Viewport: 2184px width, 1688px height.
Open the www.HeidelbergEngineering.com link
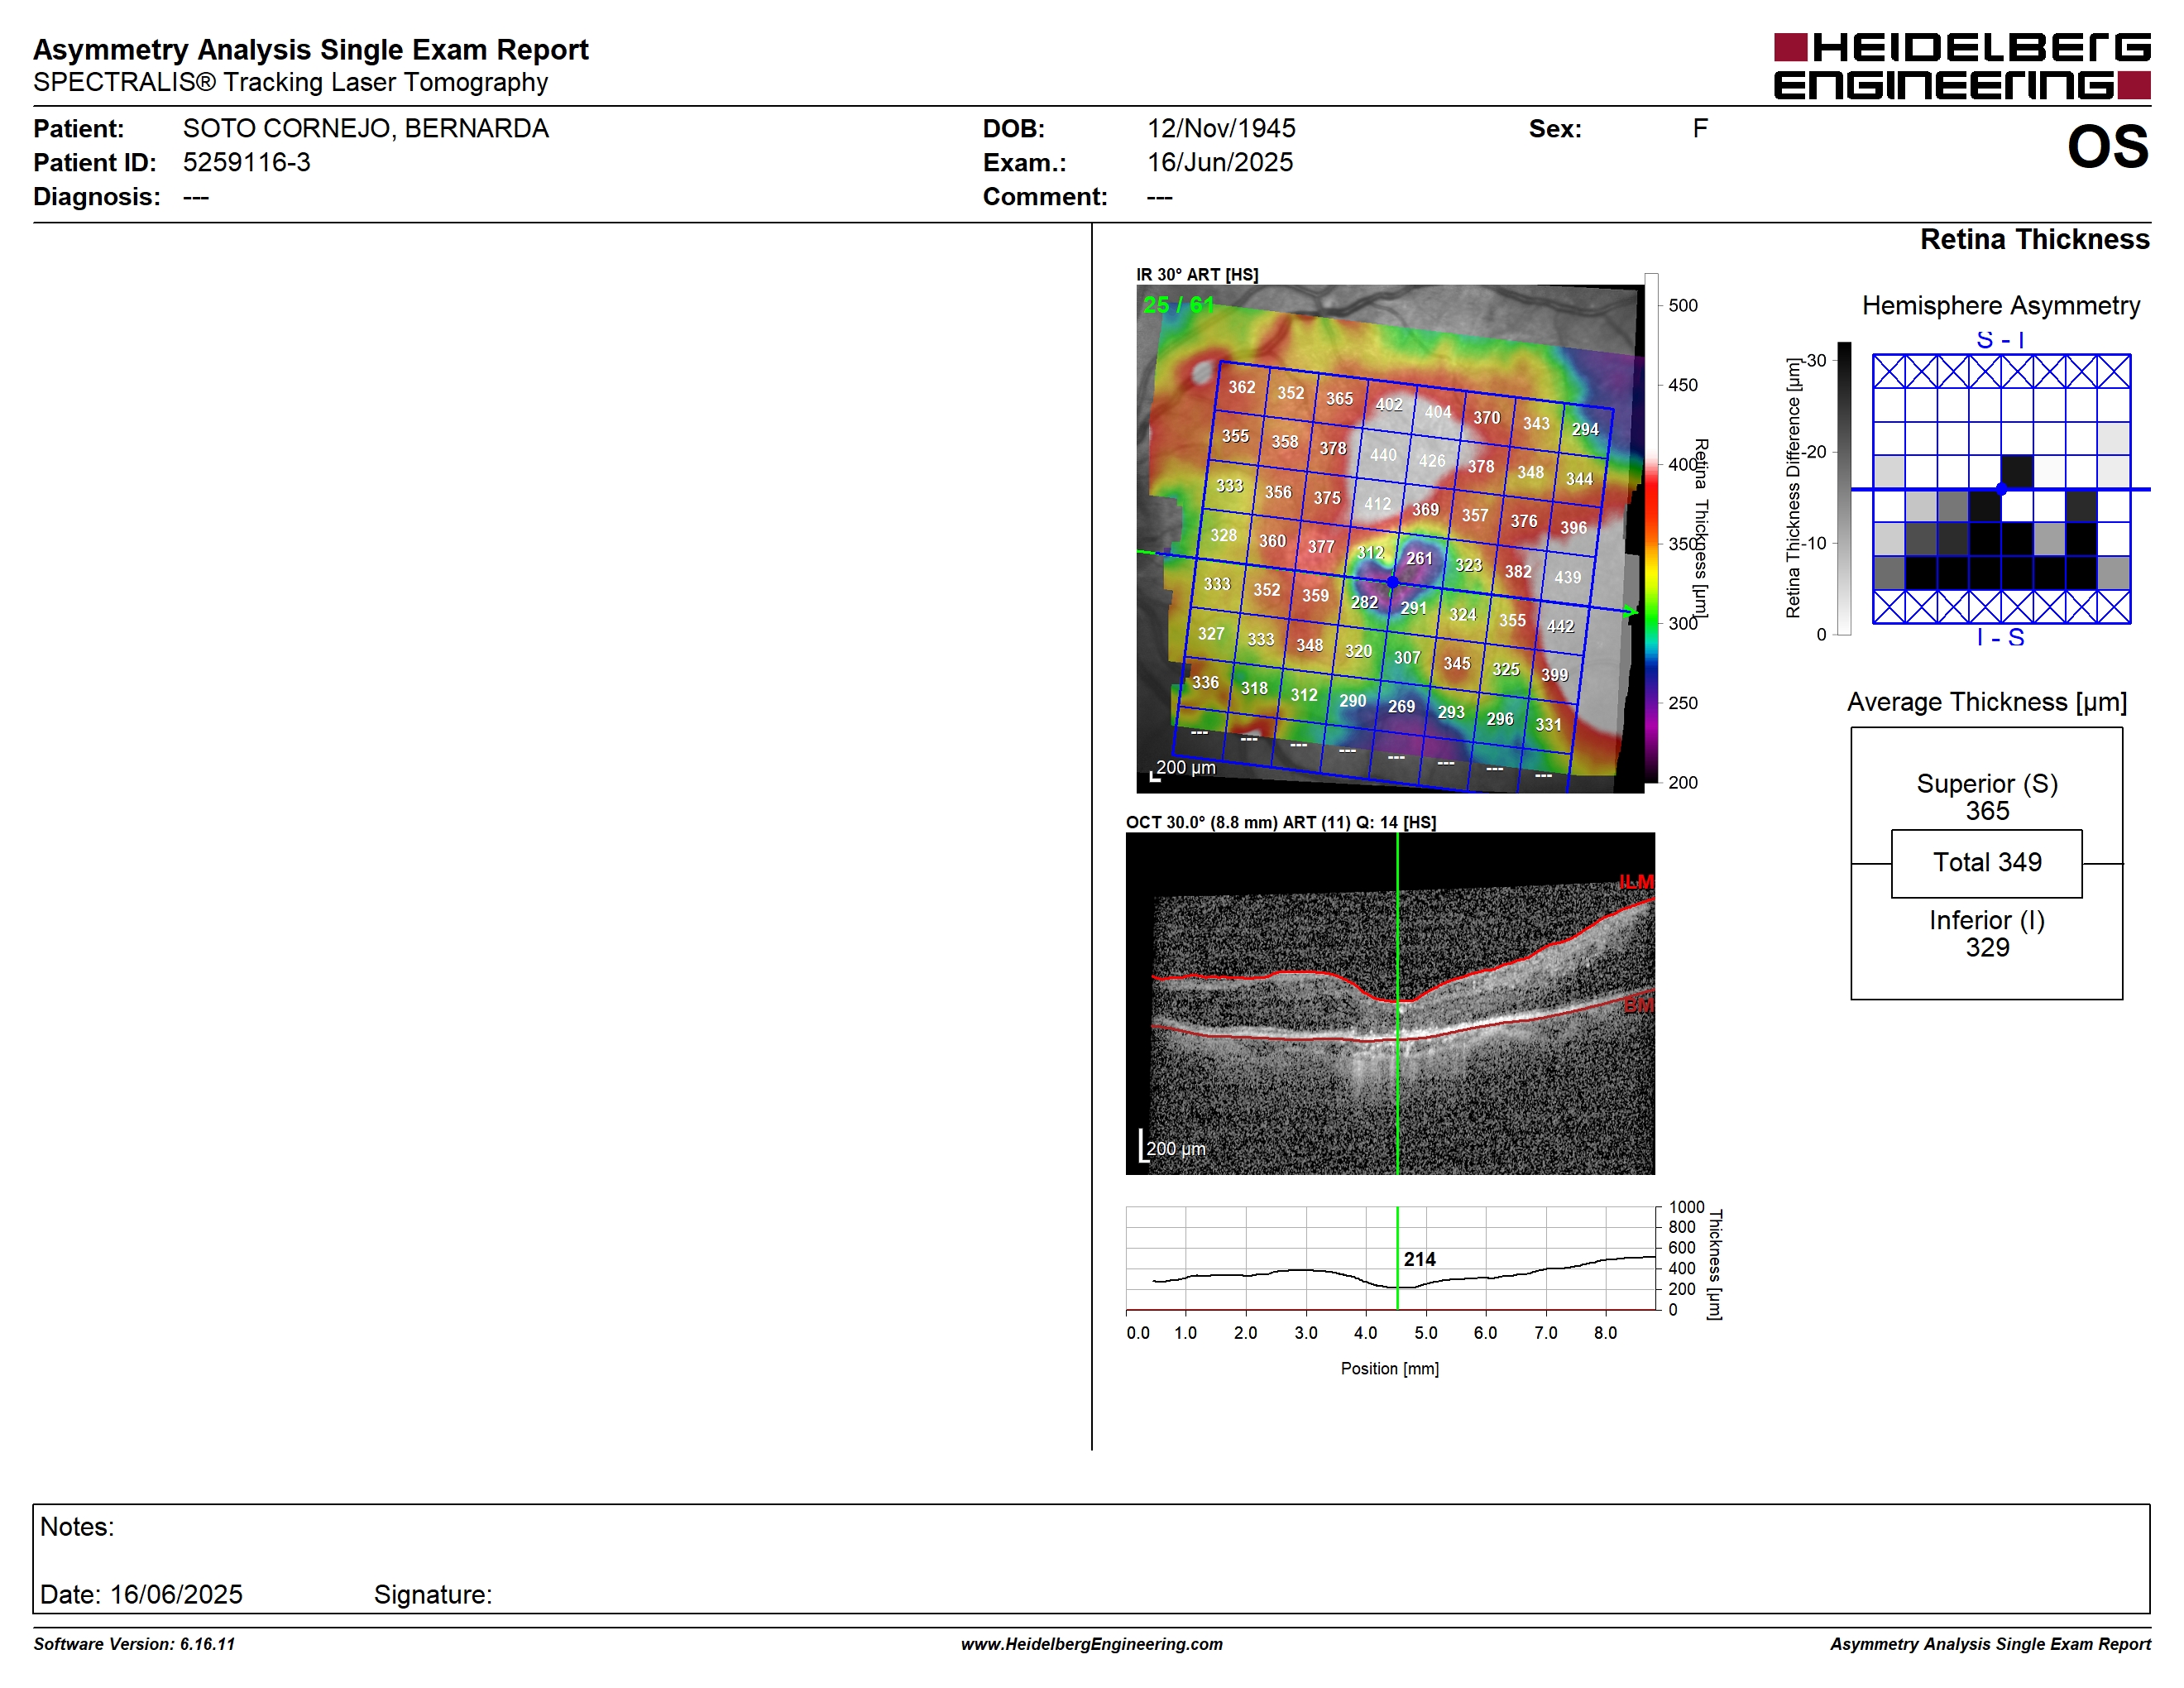tap(1091, 1644)
